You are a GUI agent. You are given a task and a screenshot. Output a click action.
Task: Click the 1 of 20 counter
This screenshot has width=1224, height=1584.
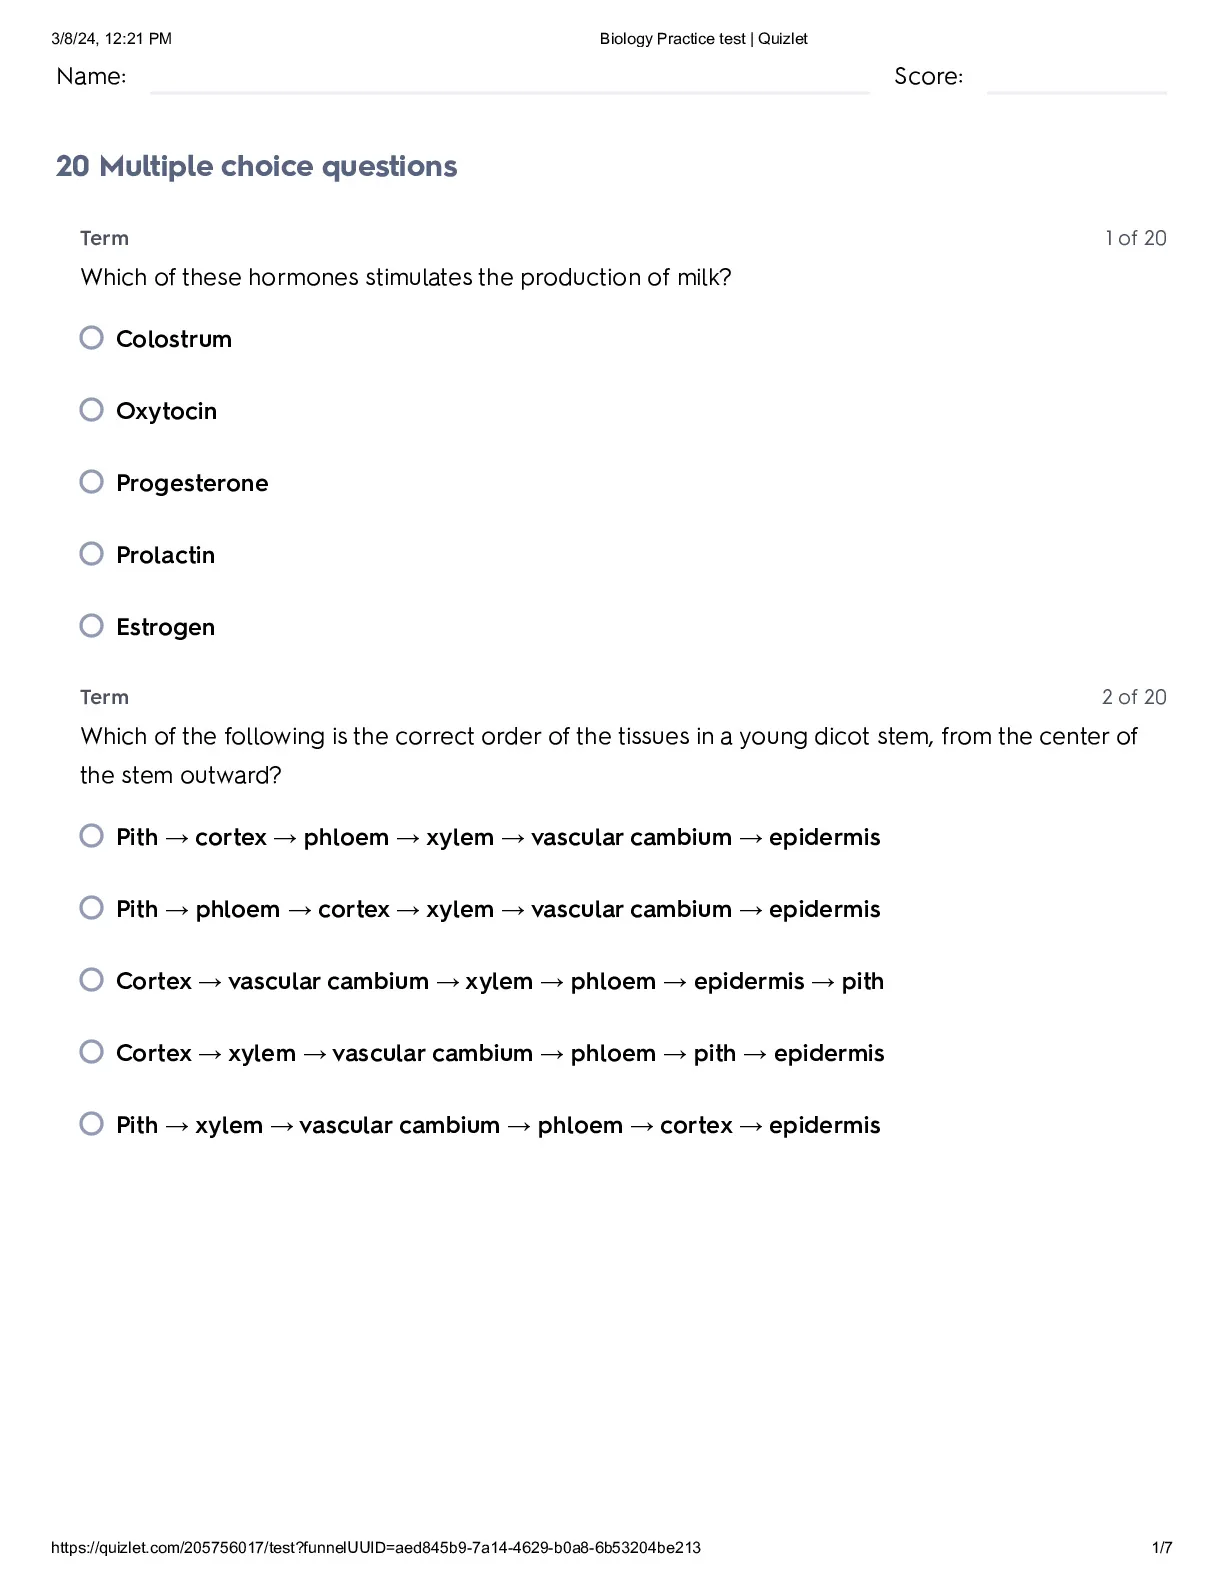(1136, 238)
